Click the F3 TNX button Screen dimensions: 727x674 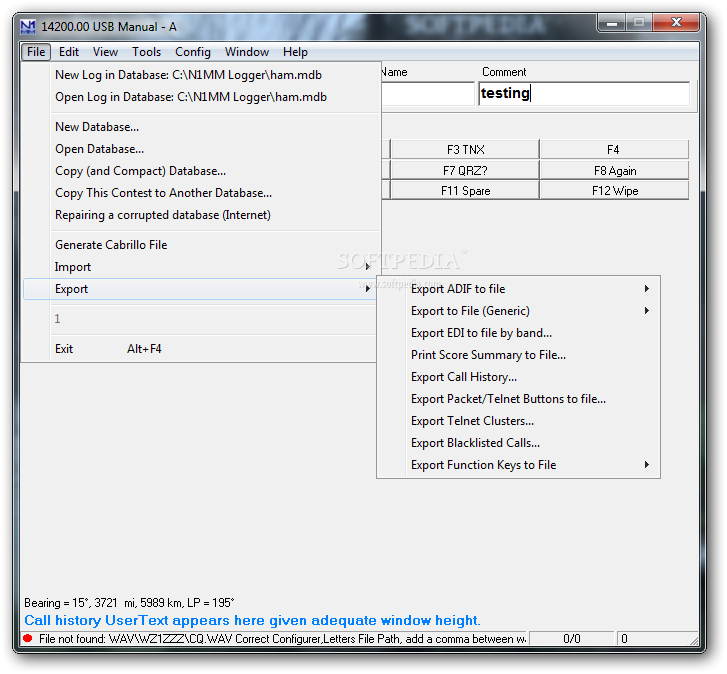click(x=465, y=149)
